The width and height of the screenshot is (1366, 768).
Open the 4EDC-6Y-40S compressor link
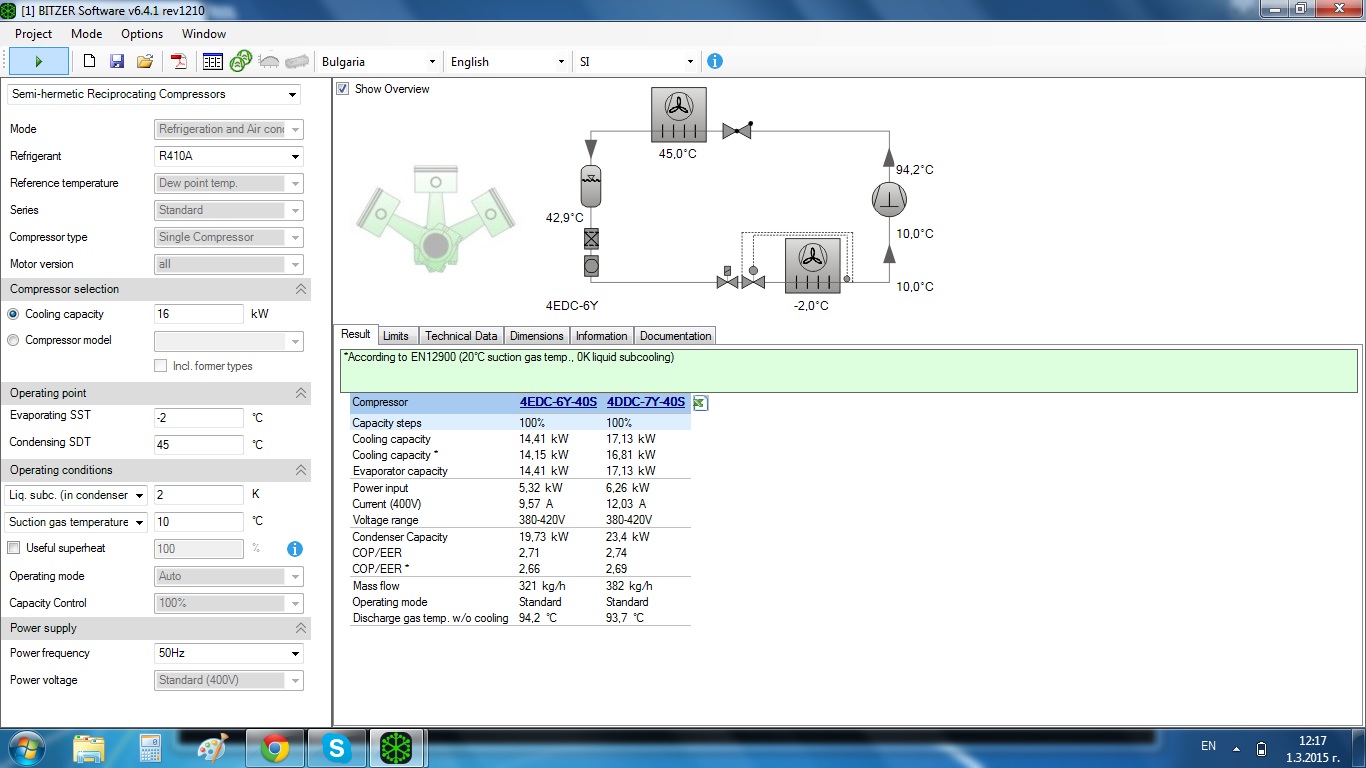[557, 402]
